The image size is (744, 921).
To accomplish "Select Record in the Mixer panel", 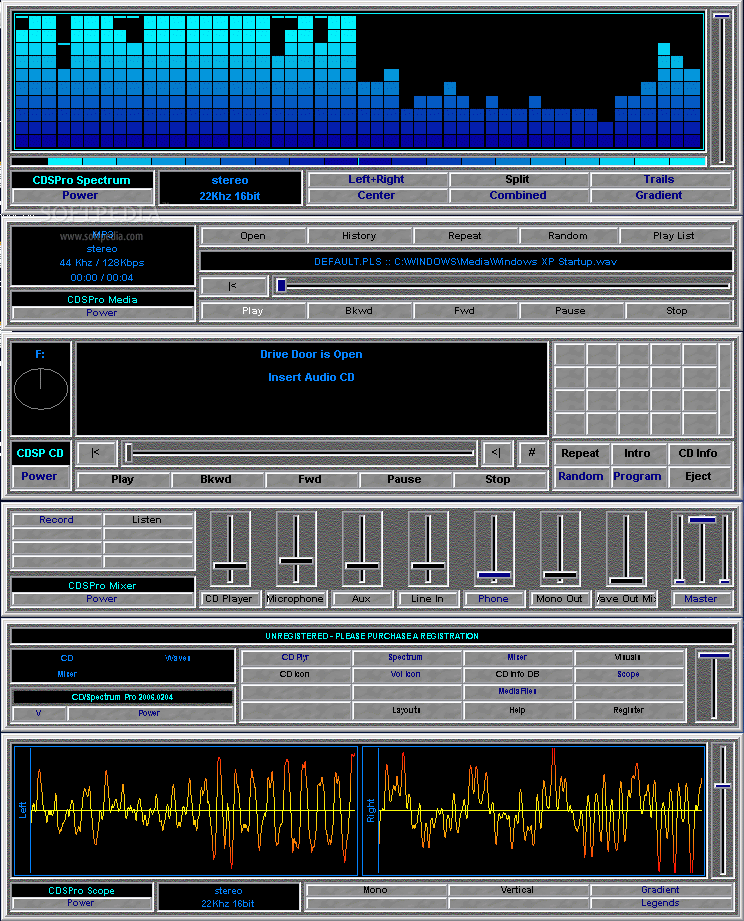I will pos(57,520).
